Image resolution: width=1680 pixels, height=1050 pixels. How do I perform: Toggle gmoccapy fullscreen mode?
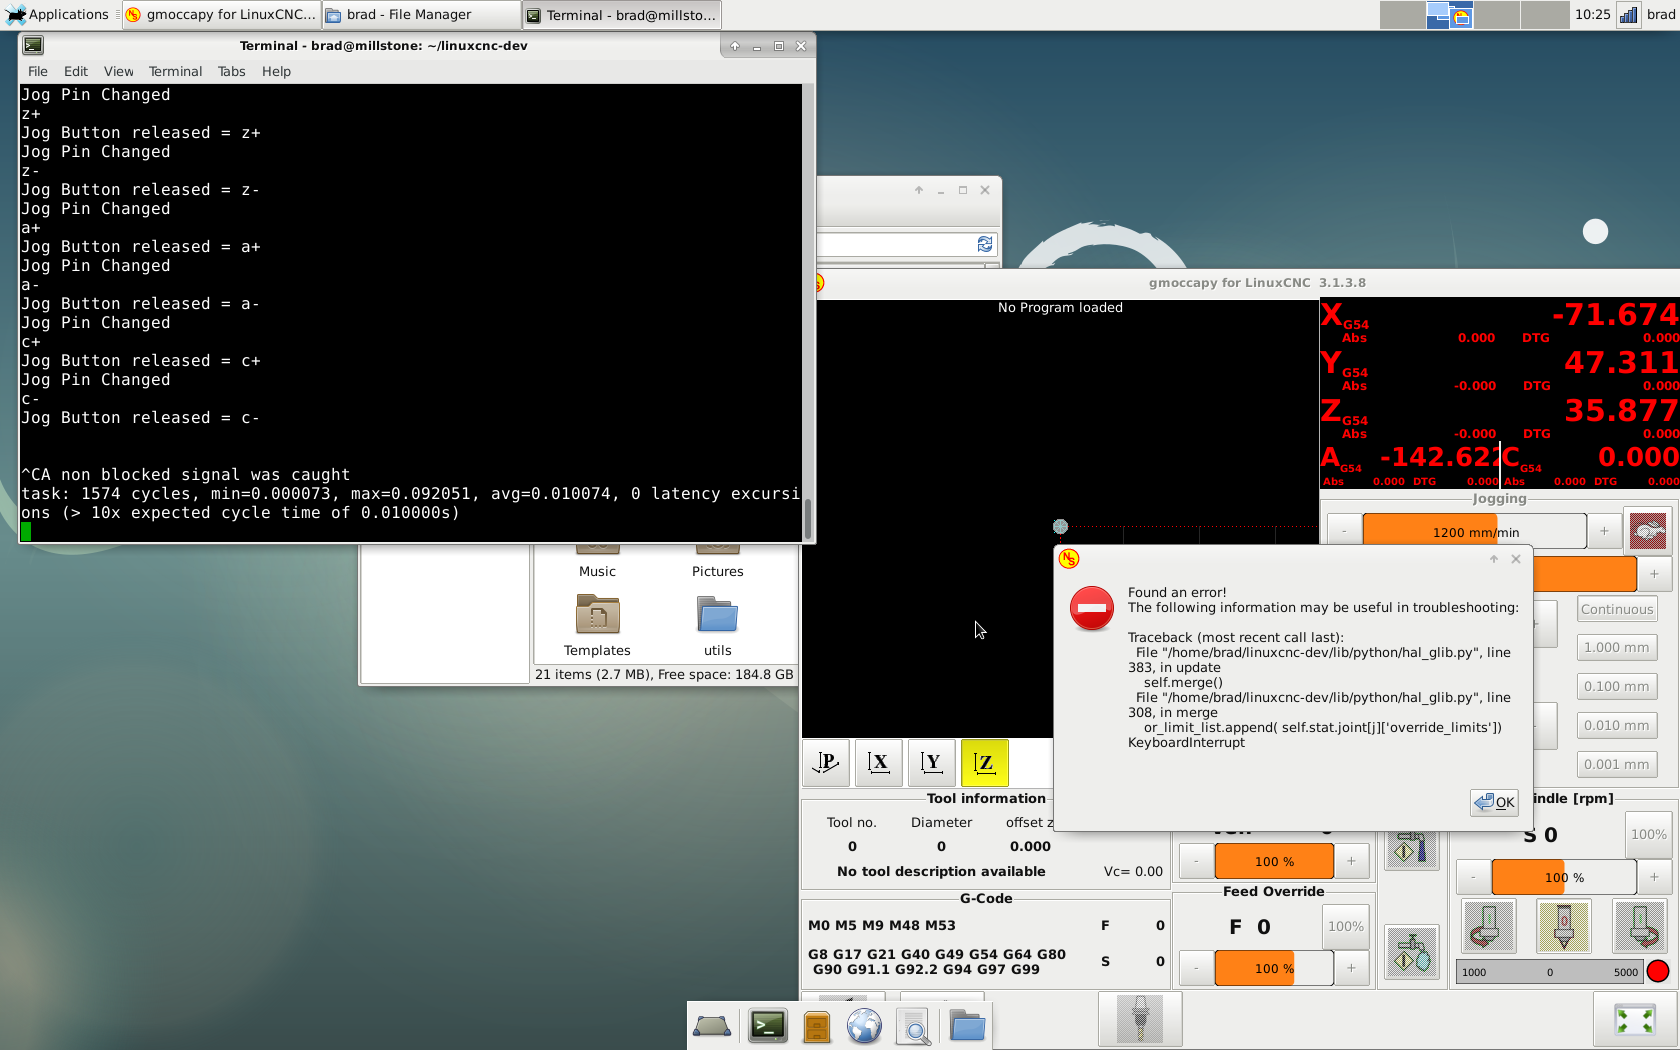(x=1635, y=1020)
